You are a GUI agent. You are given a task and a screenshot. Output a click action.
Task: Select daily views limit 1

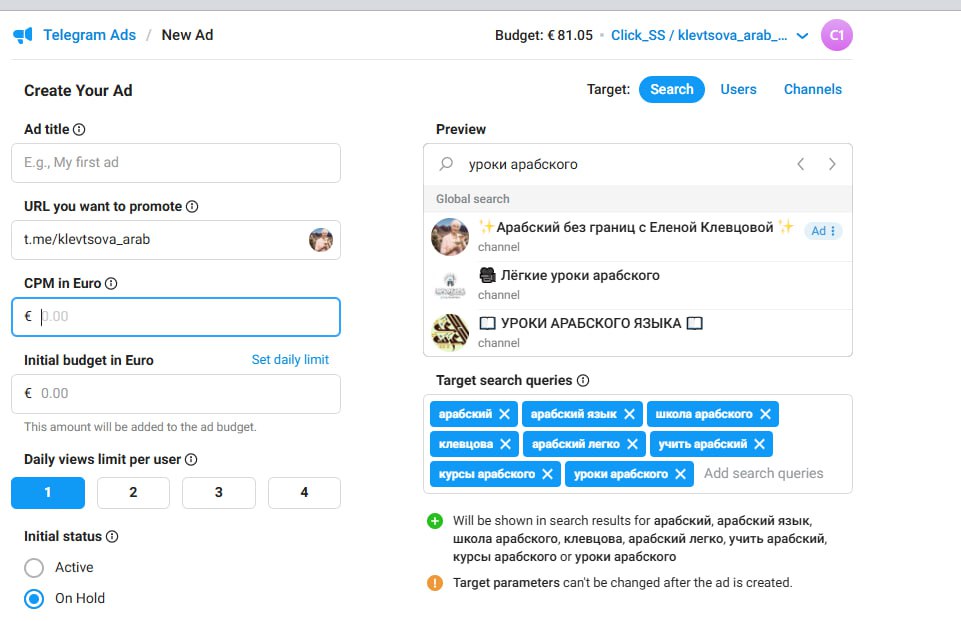pyautogui.click(x=48, y=493)
